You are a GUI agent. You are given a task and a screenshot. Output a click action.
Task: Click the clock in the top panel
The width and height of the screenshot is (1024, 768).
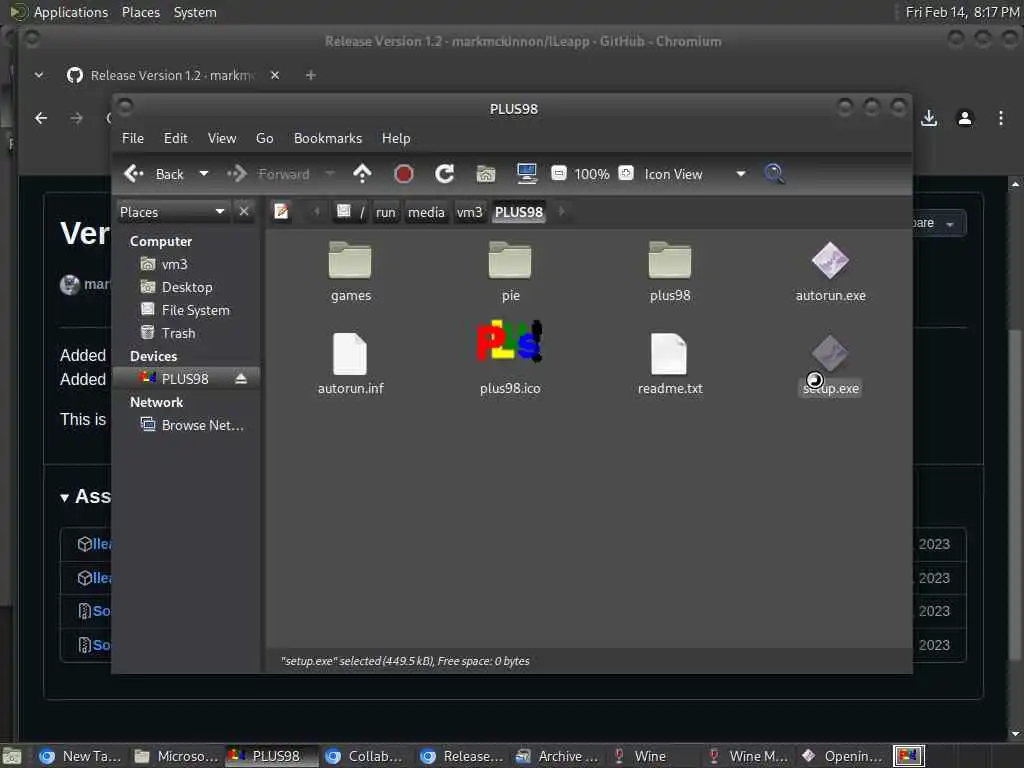(963, 12)
